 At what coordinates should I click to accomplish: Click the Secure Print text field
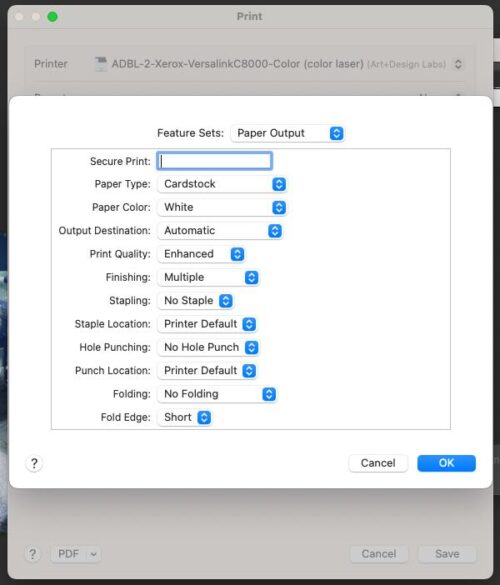(215, 161)
